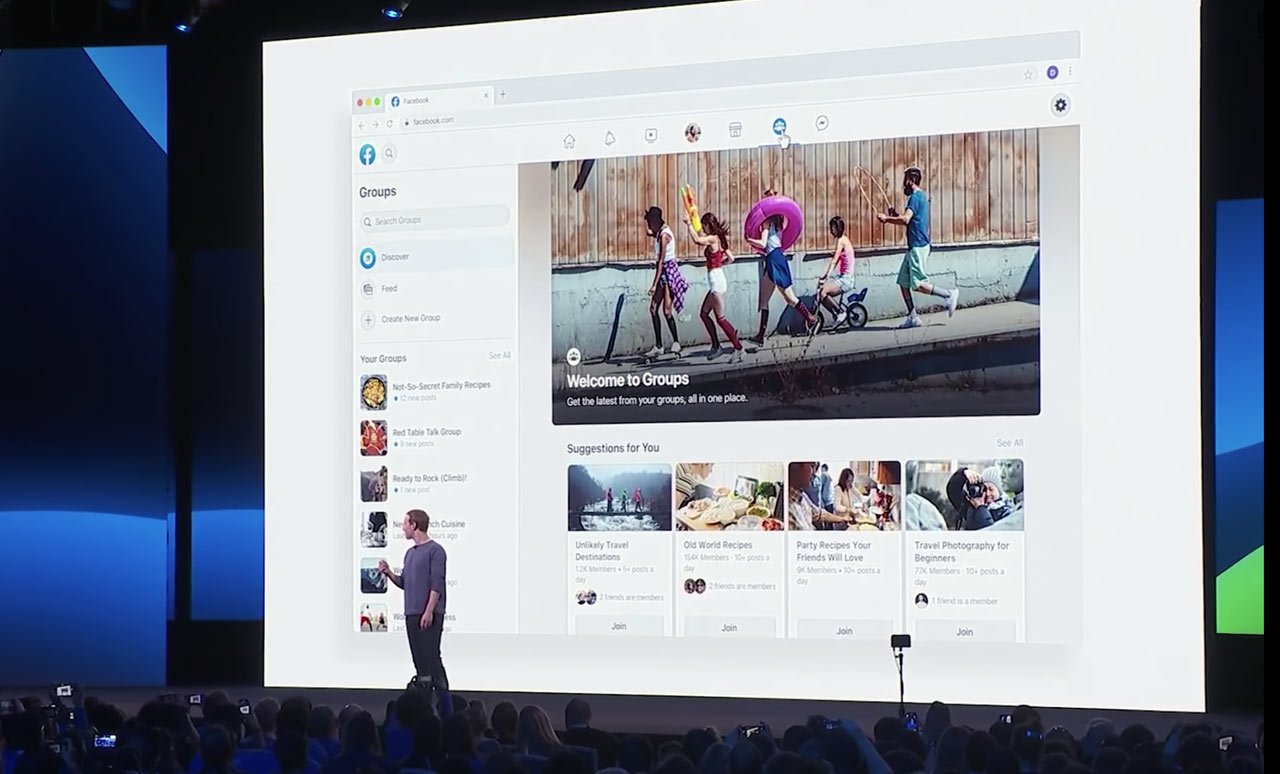Open Party Recipes cover photo
The image size is (1280, 774).
click(x=844, y=495)
